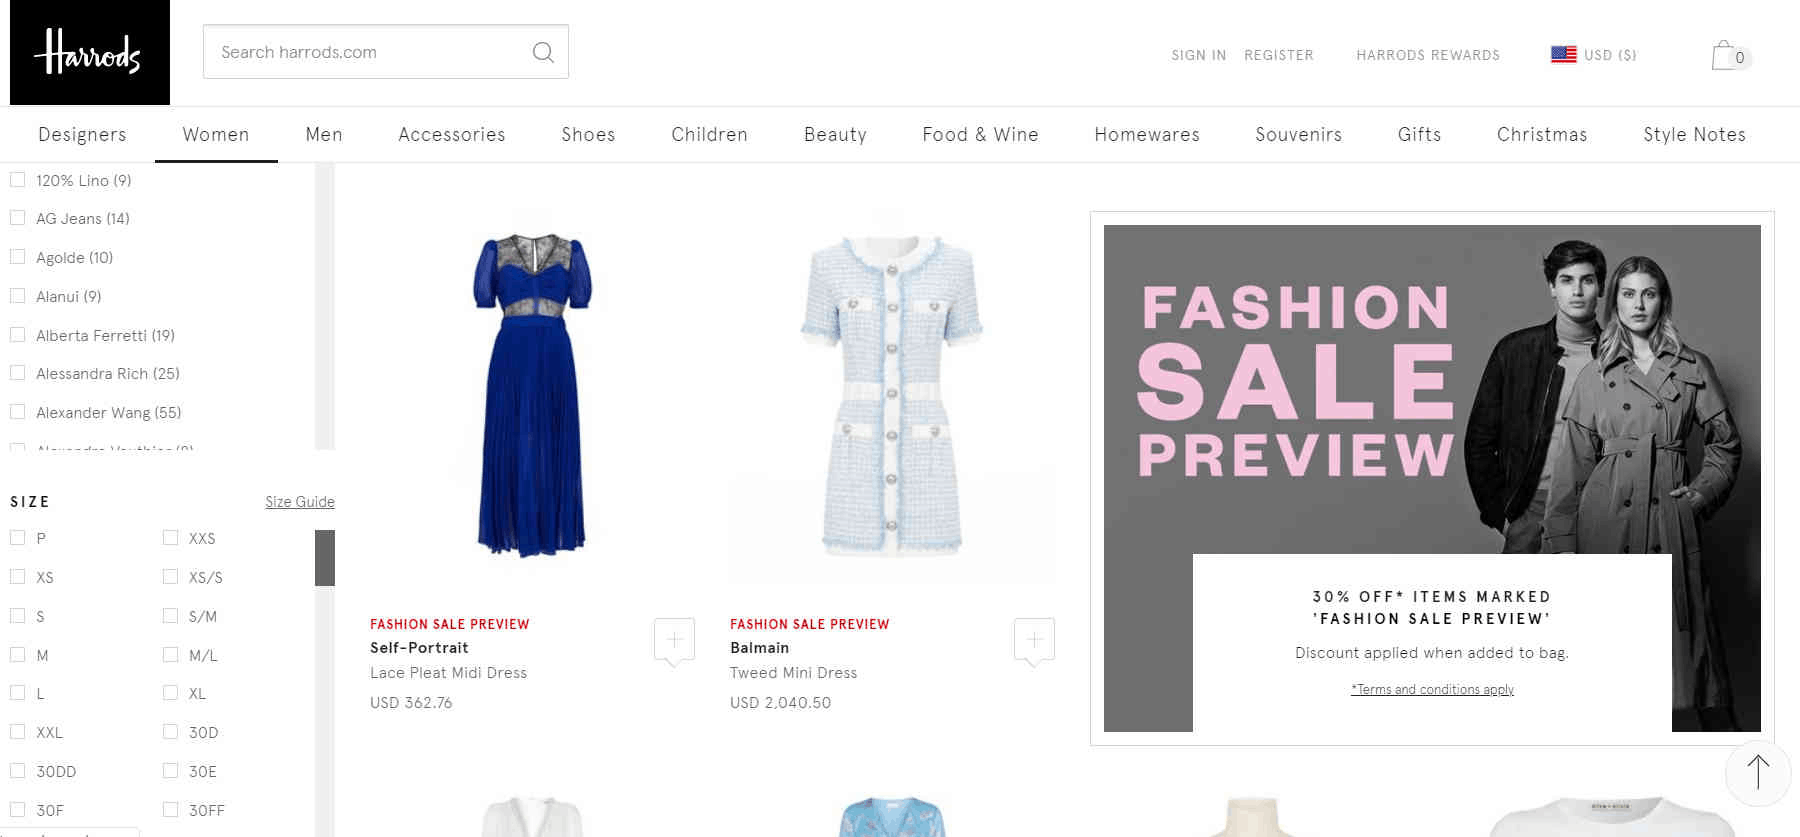1800x837 pixels.
Task: Enable size S filter
Action: click(x=17, y=616)
